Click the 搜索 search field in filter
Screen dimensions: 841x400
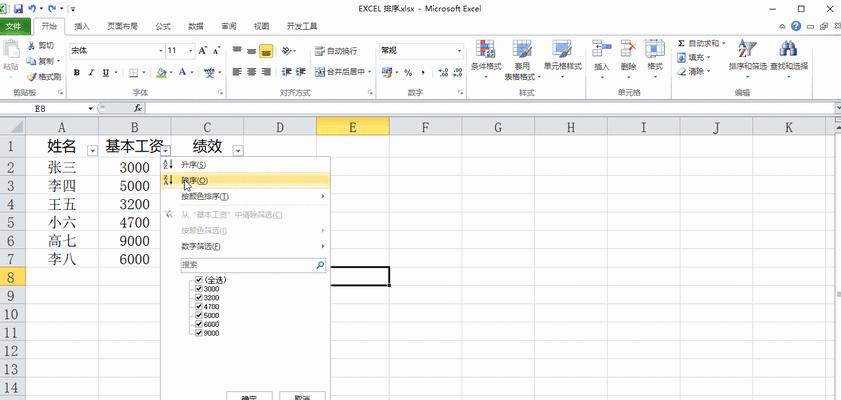[x=247, y=265]
